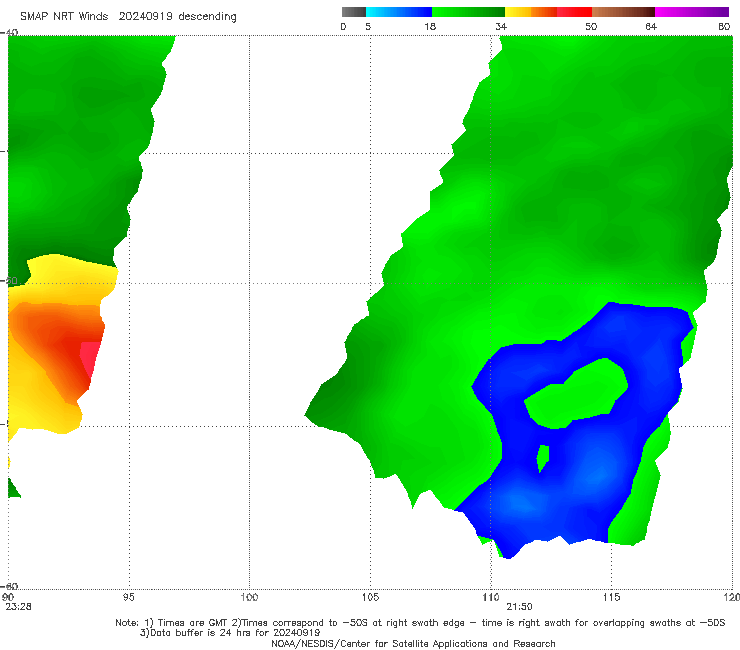Click the swath time '21:50'

coord(520,607)
